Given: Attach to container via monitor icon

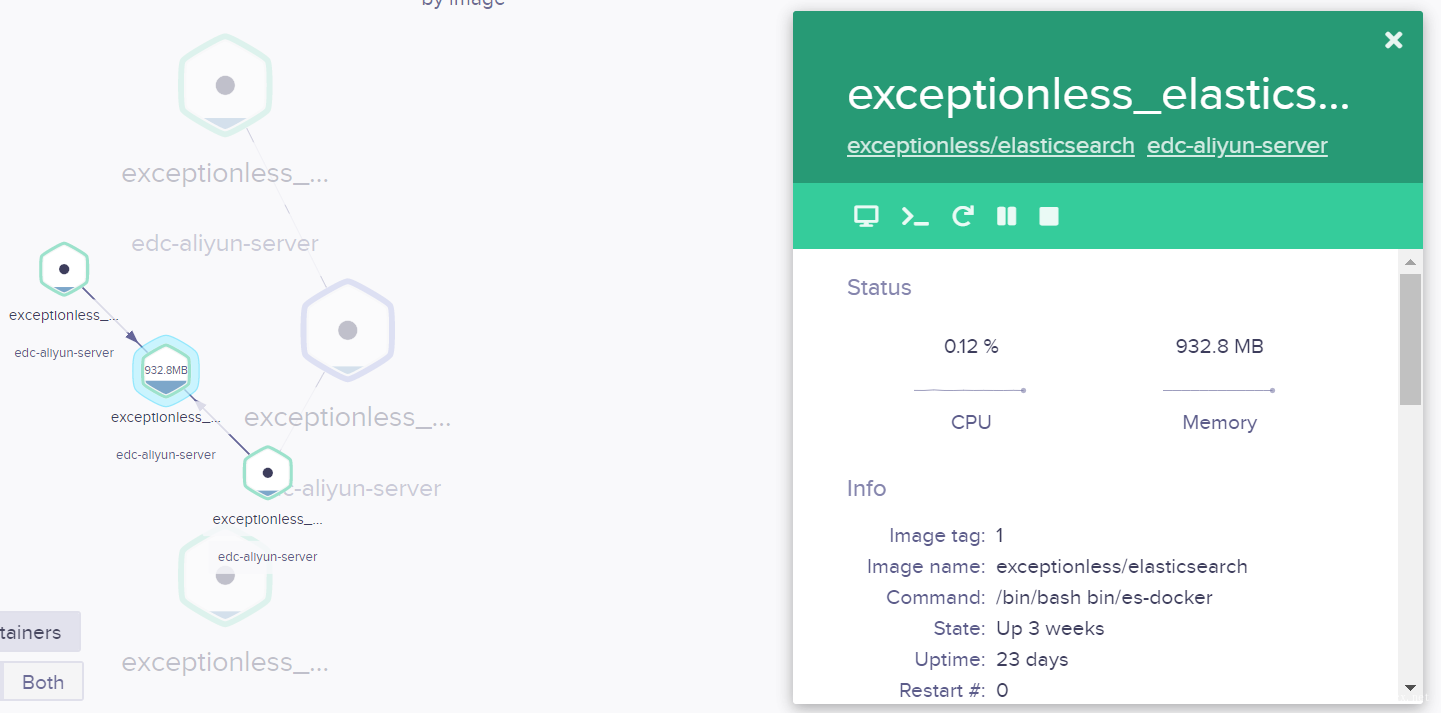Looking at the screenshot, I should click(866, 216).
